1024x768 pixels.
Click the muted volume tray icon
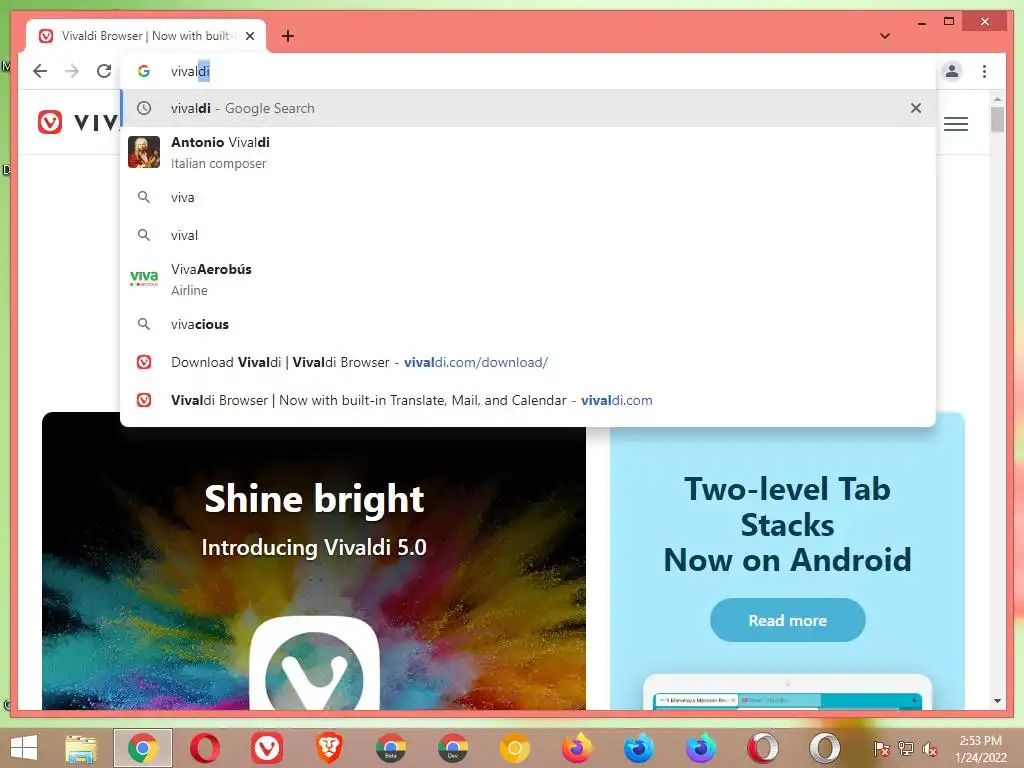(930, 749)
